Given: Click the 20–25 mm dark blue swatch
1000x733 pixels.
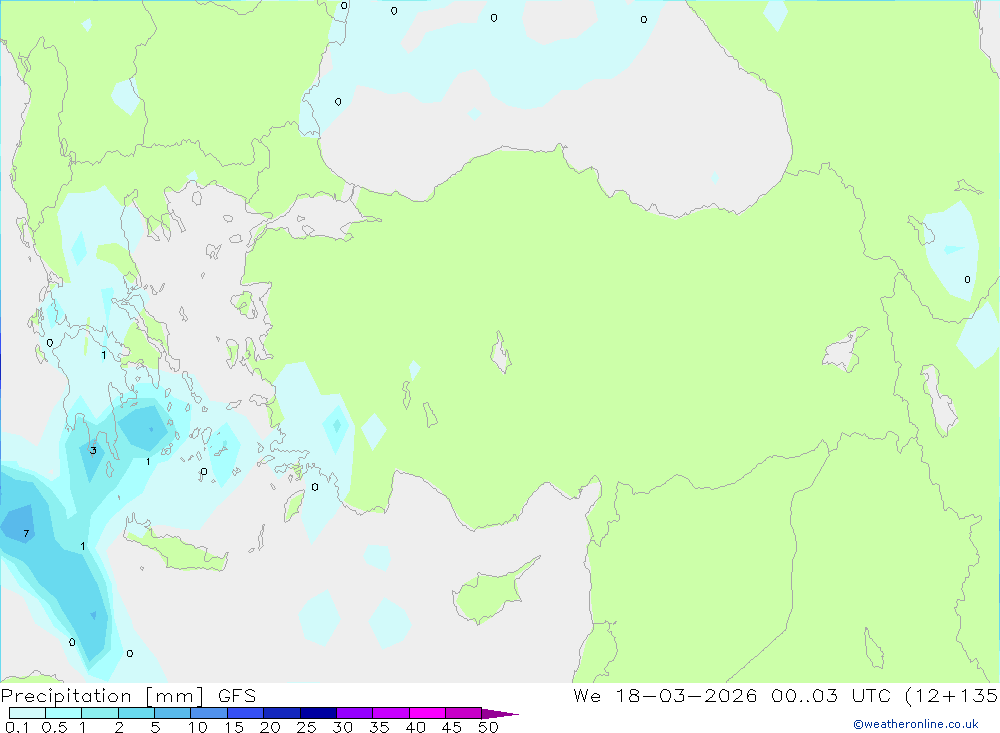Looking at the screenshot, I should tap(282, 713).
